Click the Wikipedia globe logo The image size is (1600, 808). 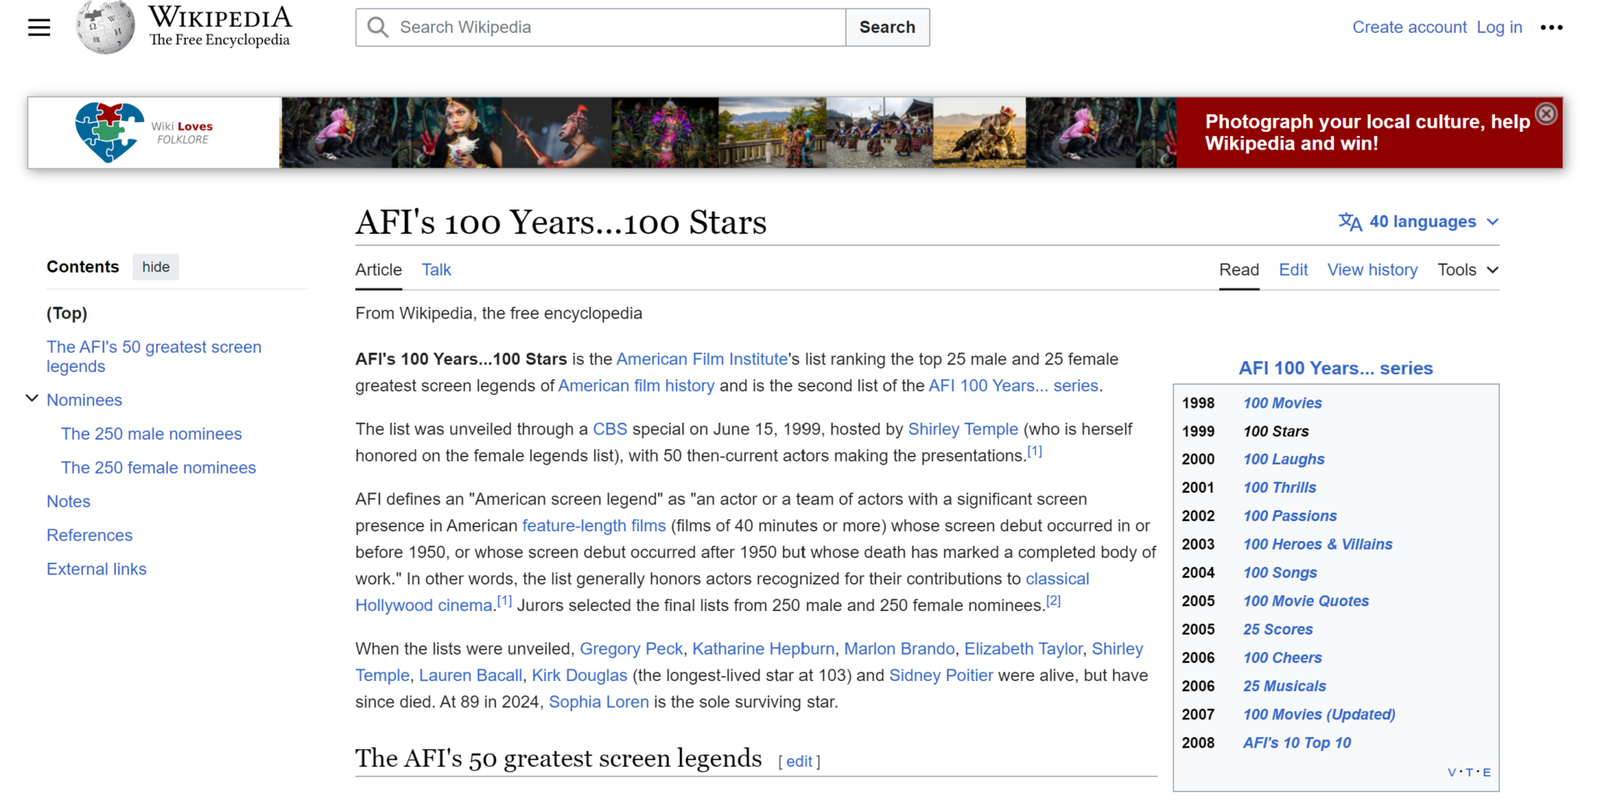[x=105, y=27]
